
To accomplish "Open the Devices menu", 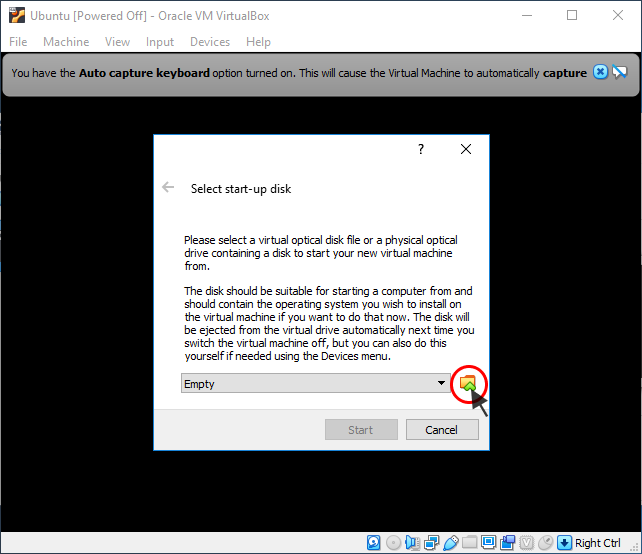I will [210, 42].
